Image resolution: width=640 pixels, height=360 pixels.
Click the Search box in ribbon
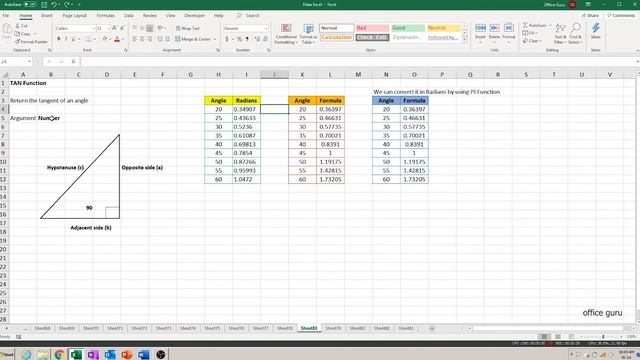coord(249,16)
